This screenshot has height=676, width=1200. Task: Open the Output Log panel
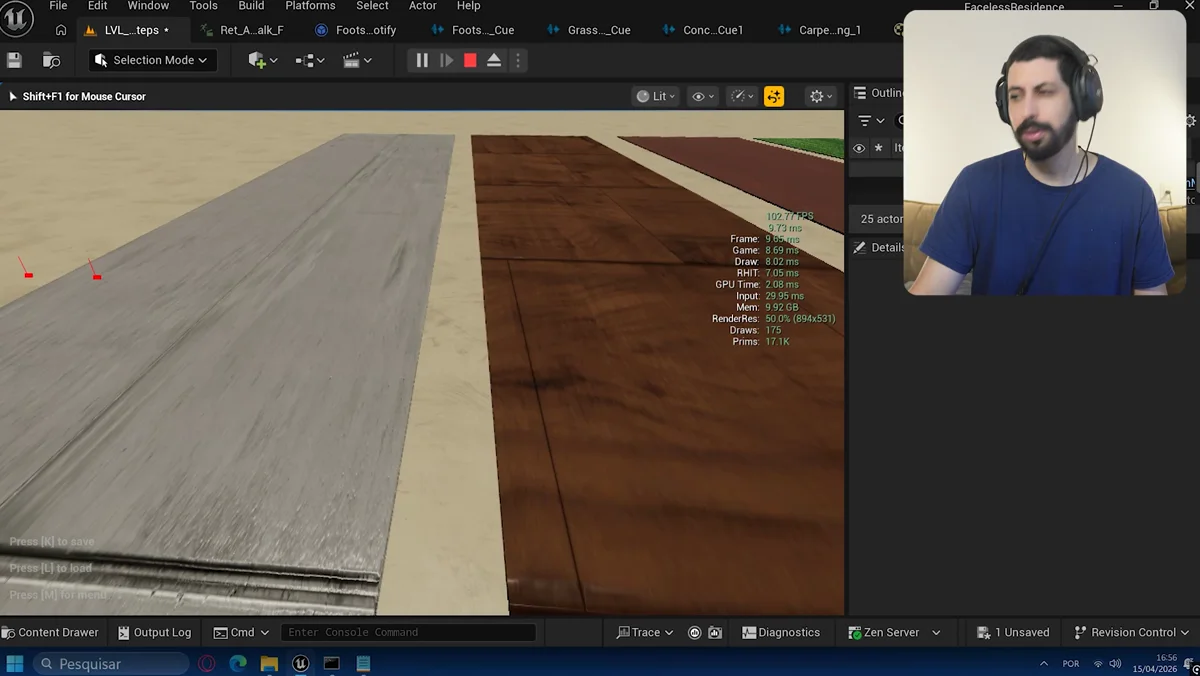pyautogui.click(x=154, y=632)
